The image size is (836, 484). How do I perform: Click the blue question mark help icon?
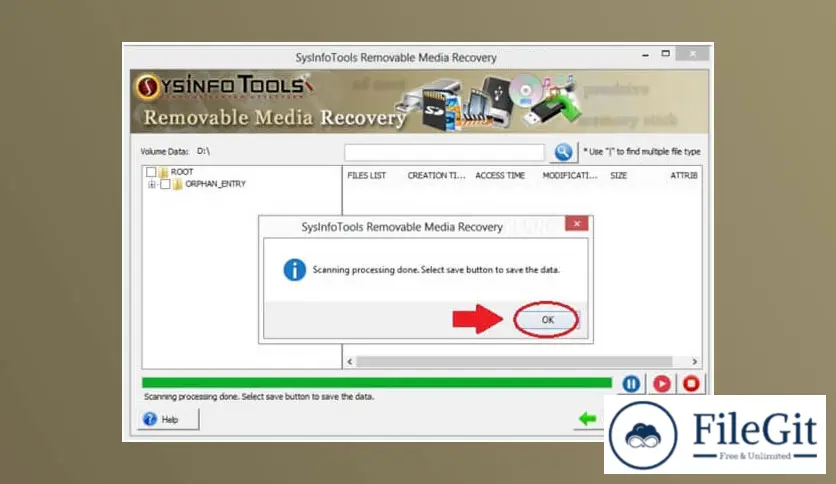pyautogui.click(x=150, y=419)
